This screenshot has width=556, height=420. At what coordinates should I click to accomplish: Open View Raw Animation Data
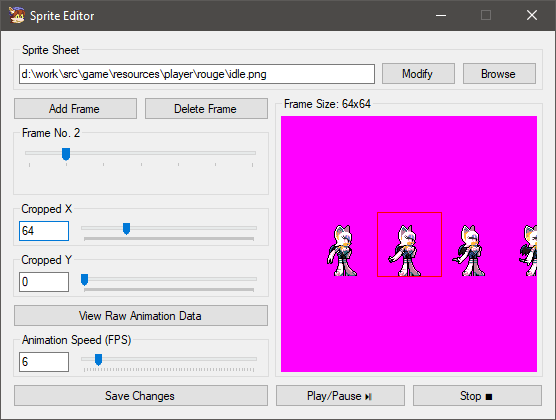tap(141, 315)
